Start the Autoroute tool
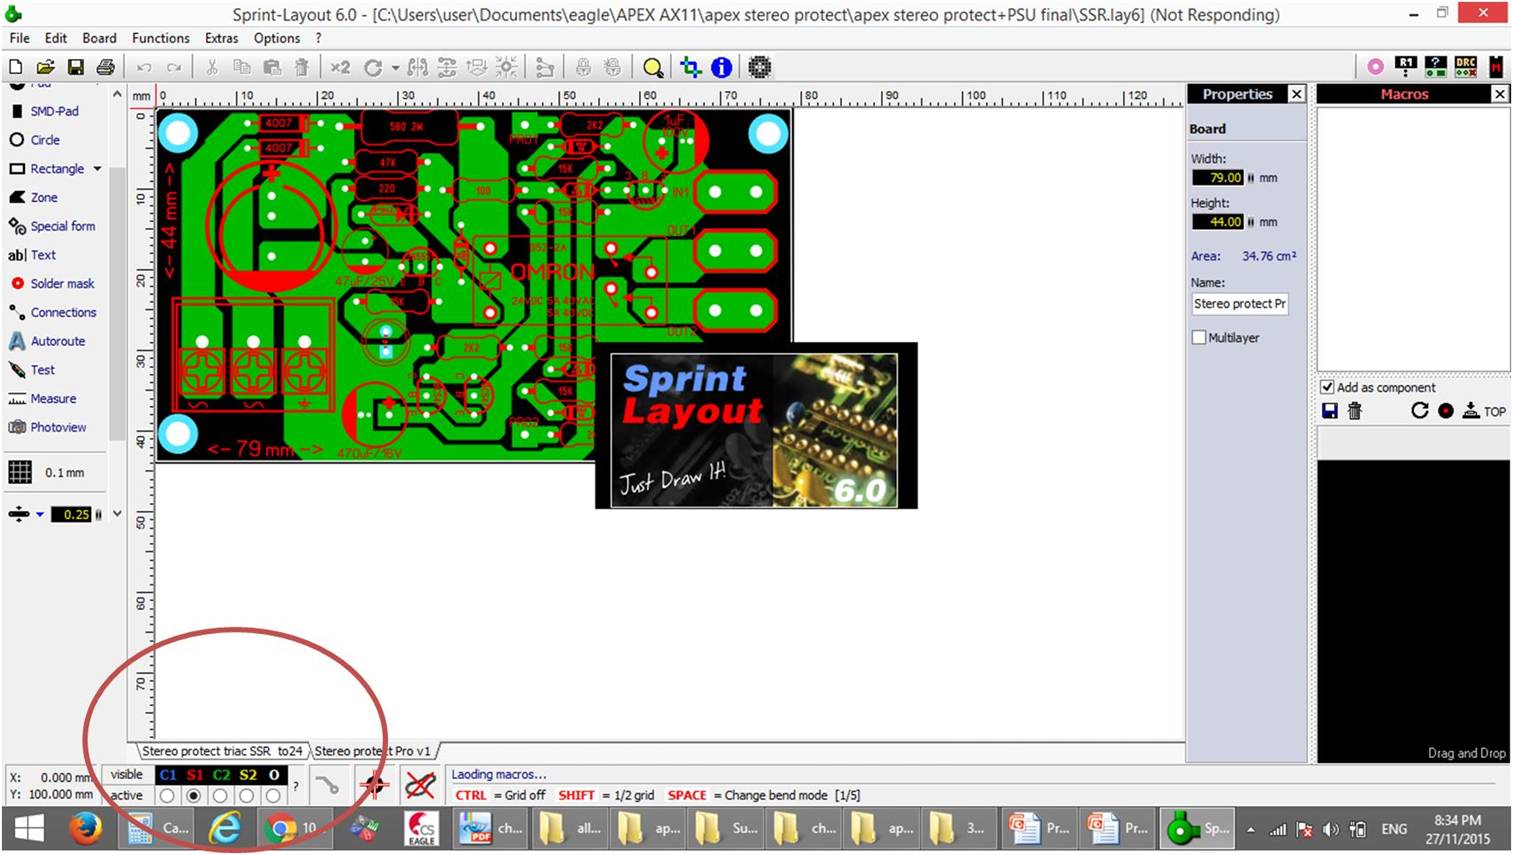1513x855 pixels. 47,341
